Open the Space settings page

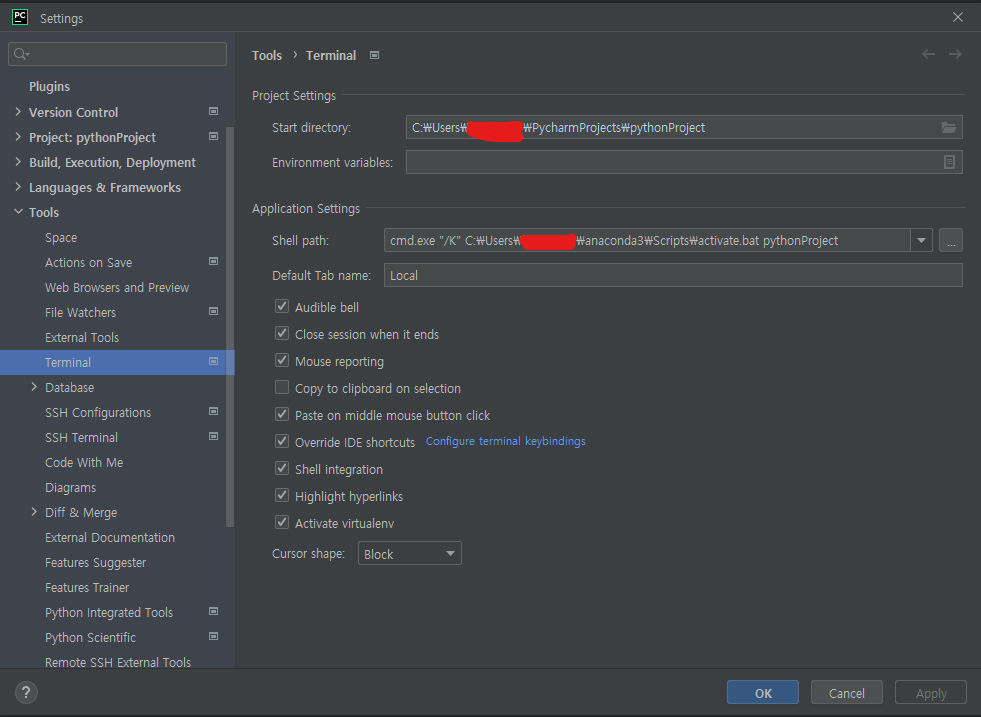pyautogui.click(x=61, y=238)
